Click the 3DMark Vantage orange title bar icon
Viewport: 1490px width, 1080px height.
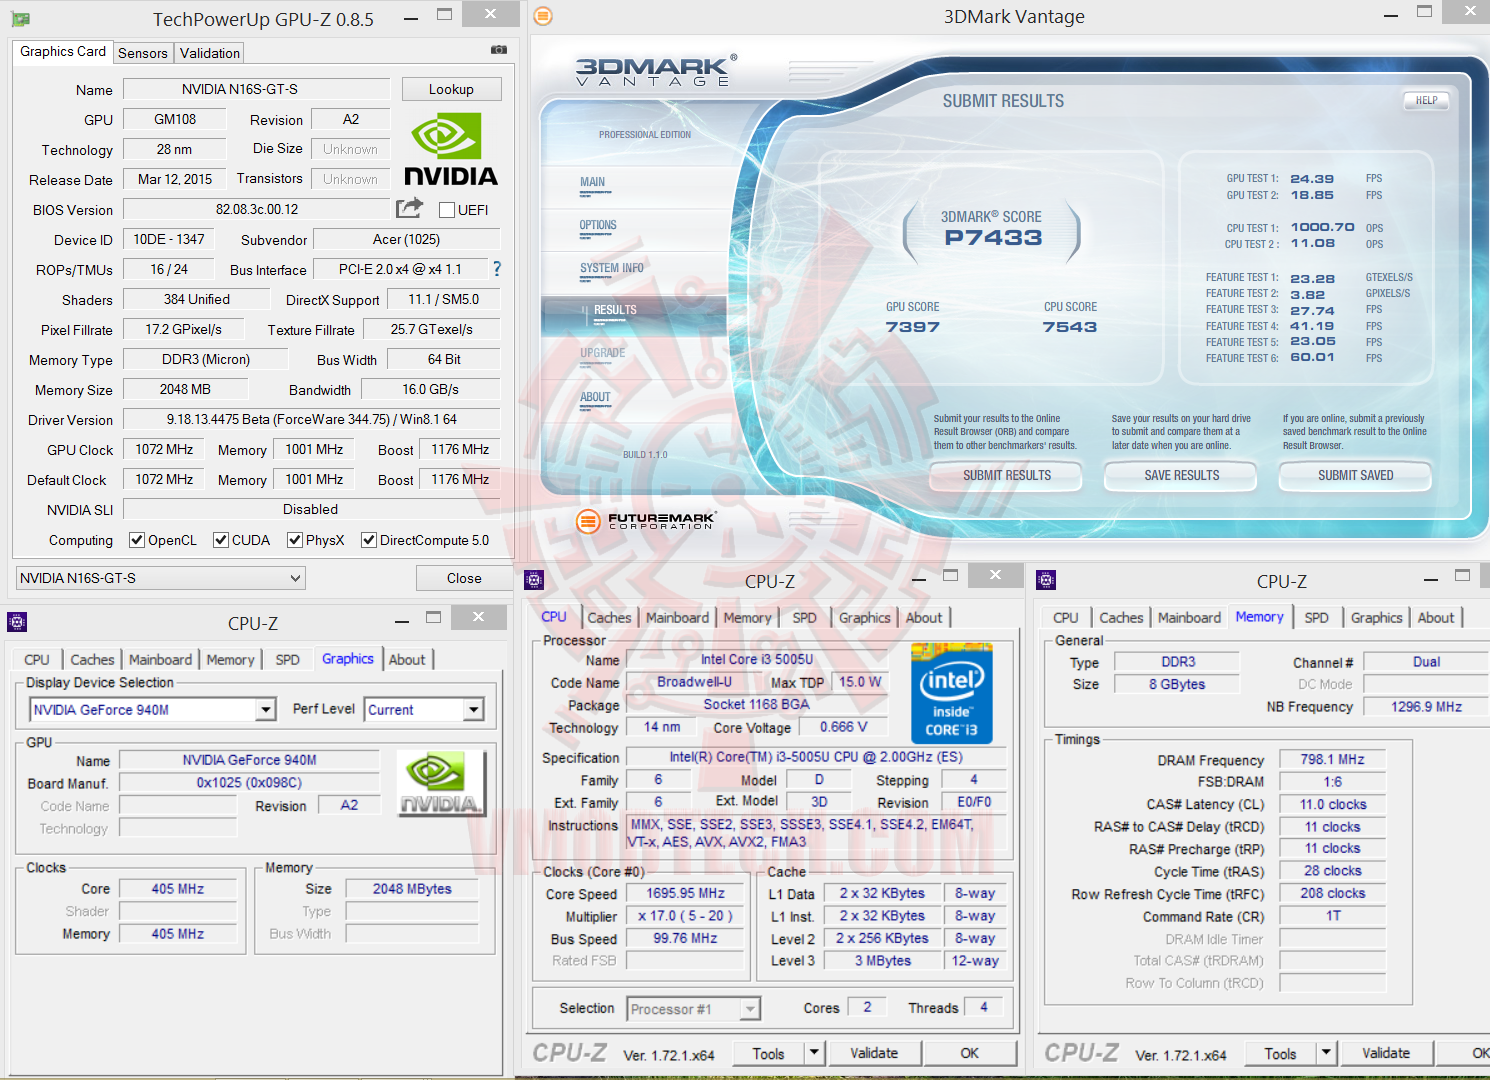(543, 16)
